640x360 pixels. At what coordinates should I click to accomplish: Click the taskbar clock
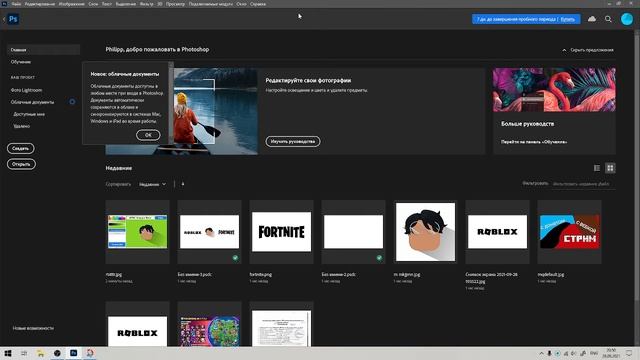click(611, 353)
